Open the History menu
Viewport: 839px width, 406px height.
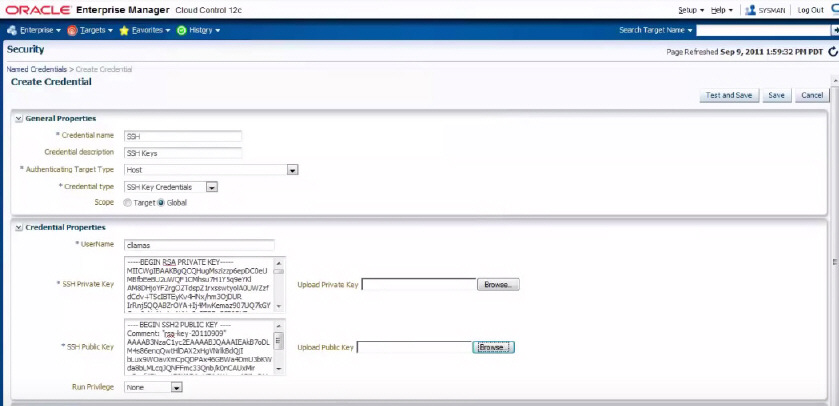[x=204, y=30]
